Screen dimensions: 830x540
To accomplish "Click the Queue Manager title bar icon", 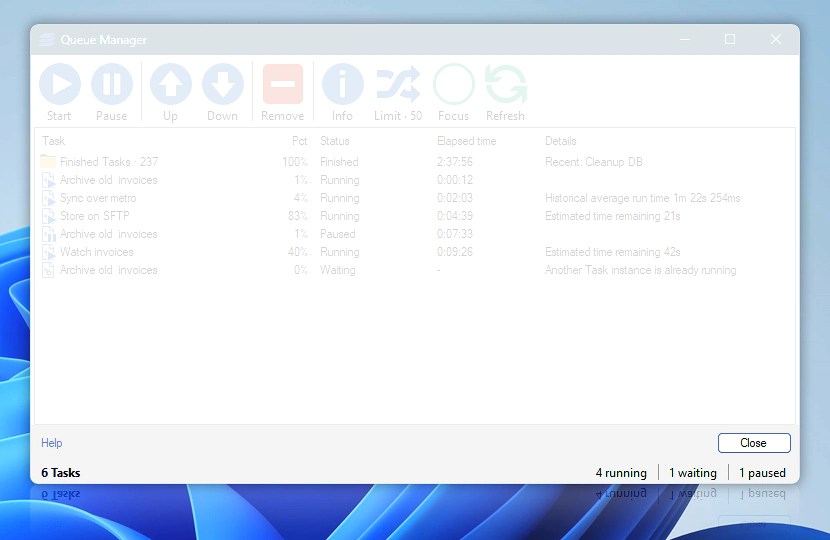I will click(47, 40).
